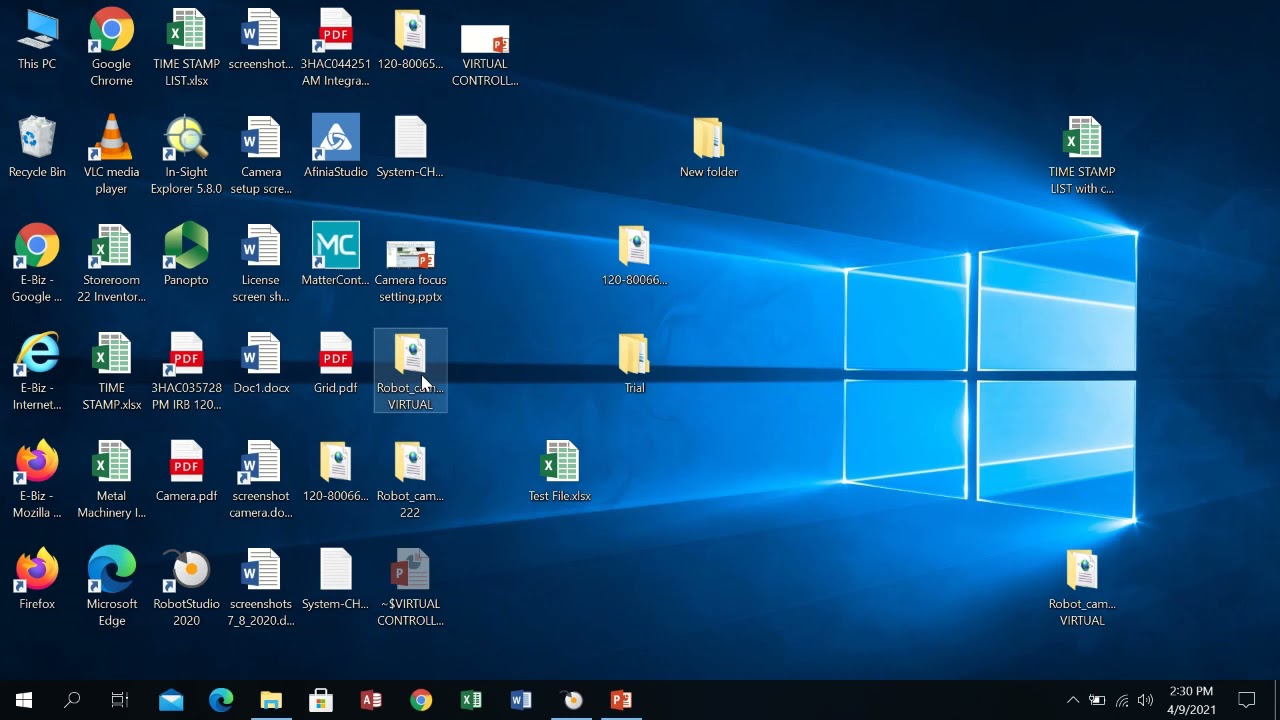This screenshot has width=1280, height=720.
Task: Select the MatterControl desktop shortcut
Action: (x=335, y=255)
